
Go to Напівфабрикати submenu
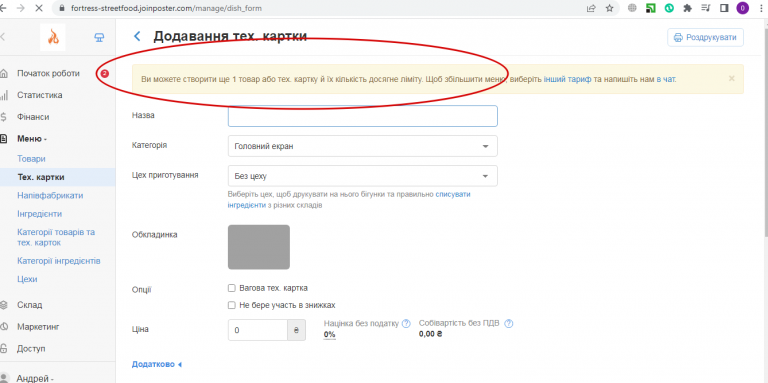(x=50, y=195)
